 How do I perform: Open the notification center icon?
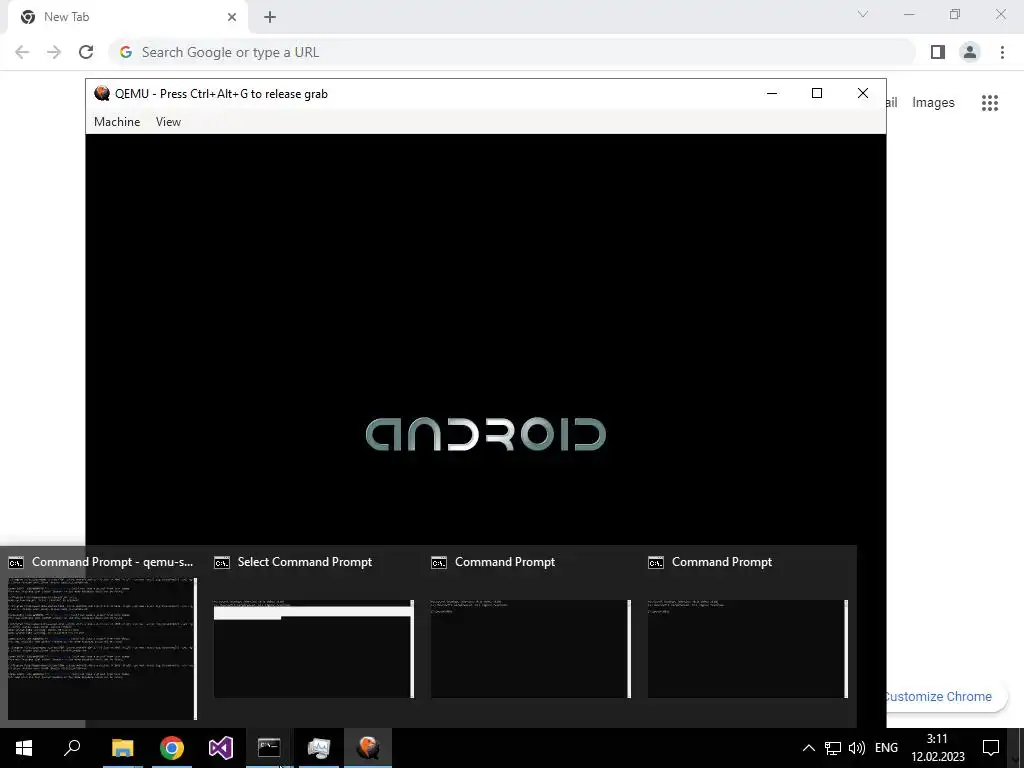(991, 748)
